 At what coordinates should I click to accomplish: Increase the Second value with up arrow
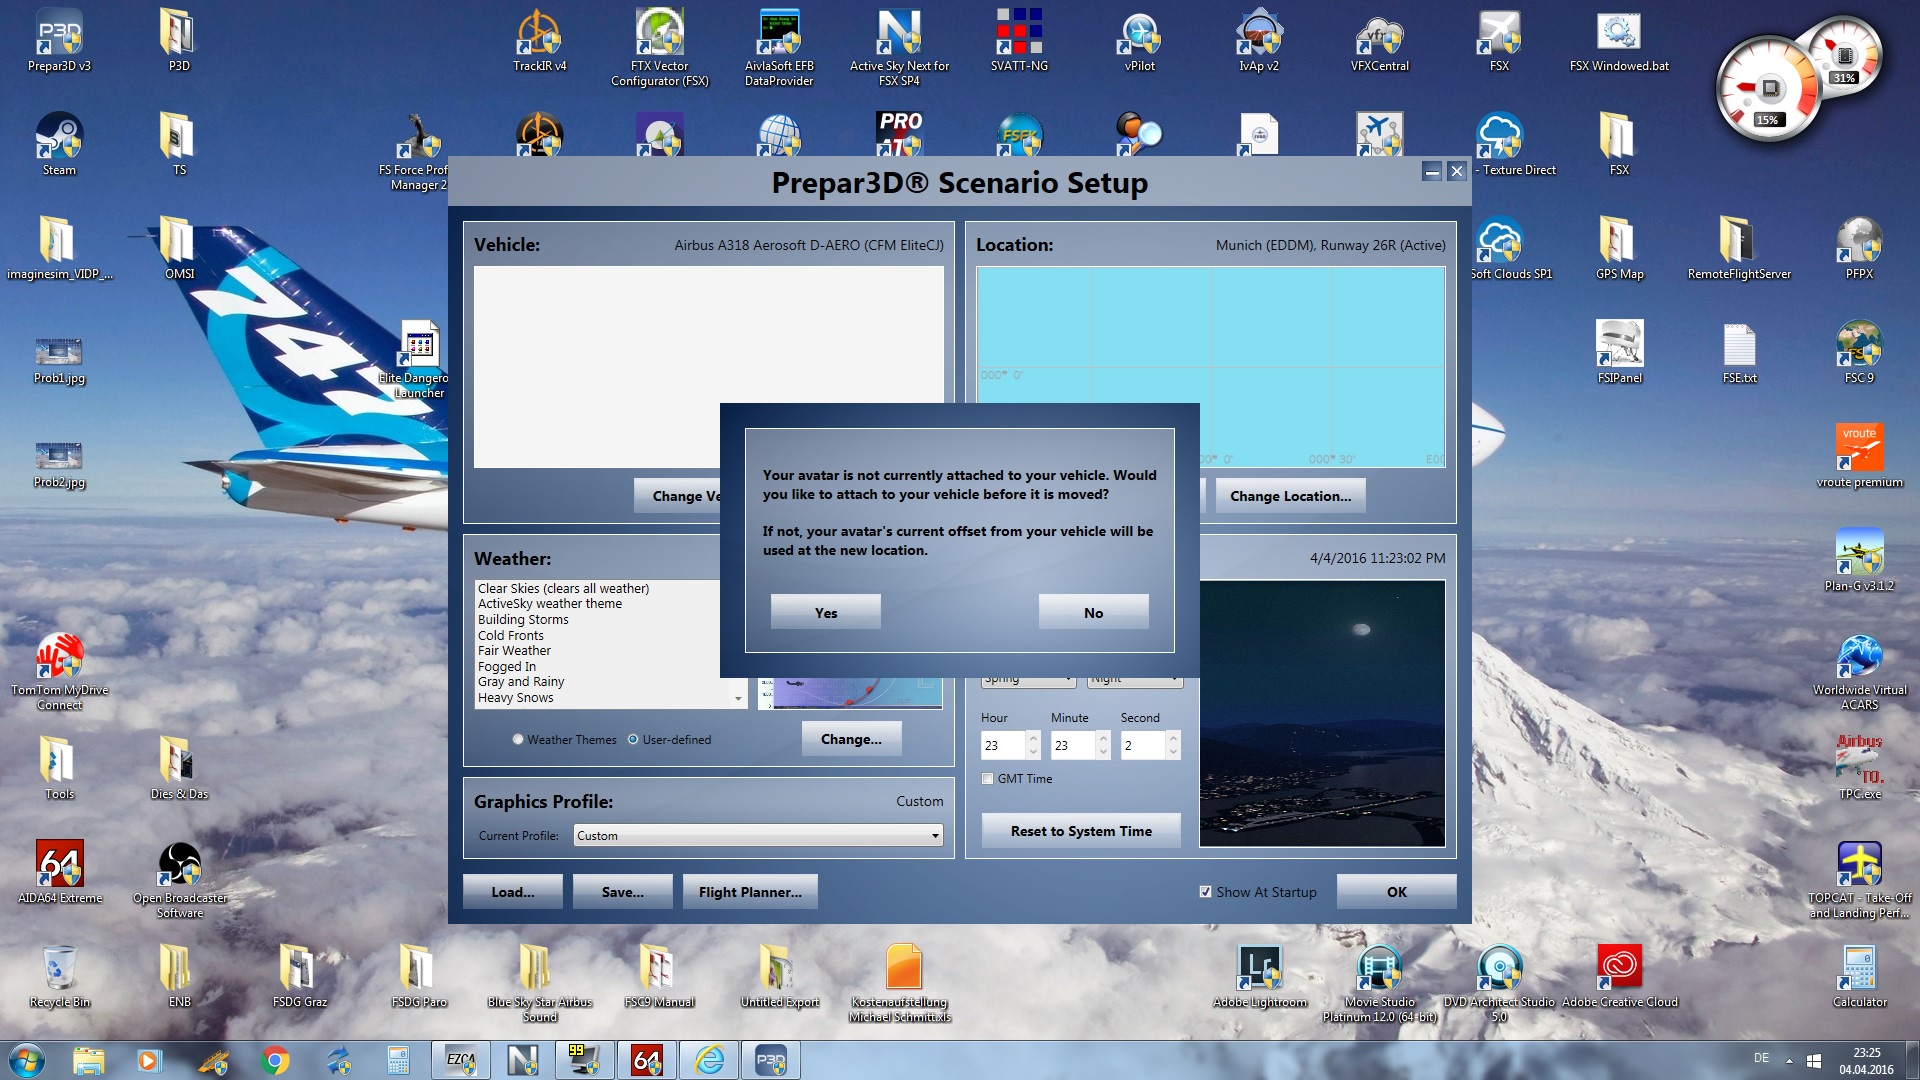[1173, 739]
